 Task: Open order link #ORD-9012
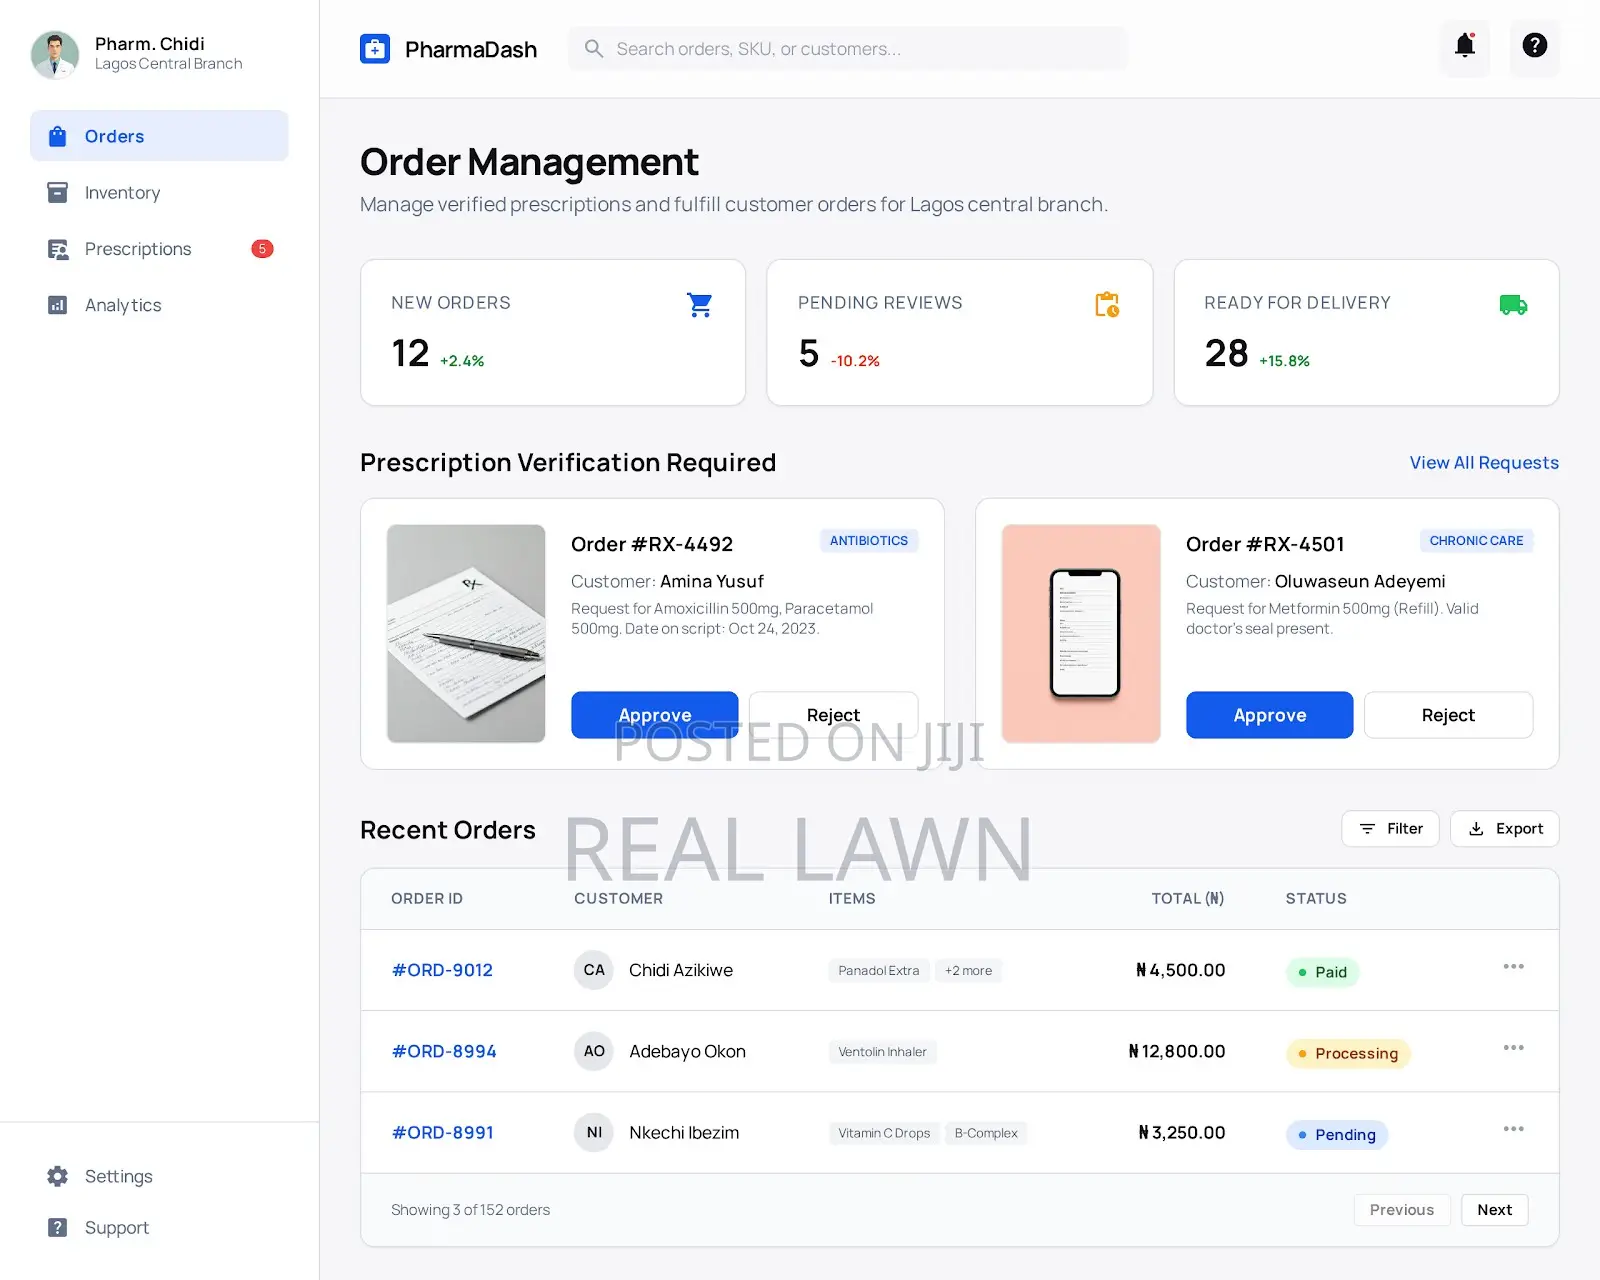pos(442,970)
